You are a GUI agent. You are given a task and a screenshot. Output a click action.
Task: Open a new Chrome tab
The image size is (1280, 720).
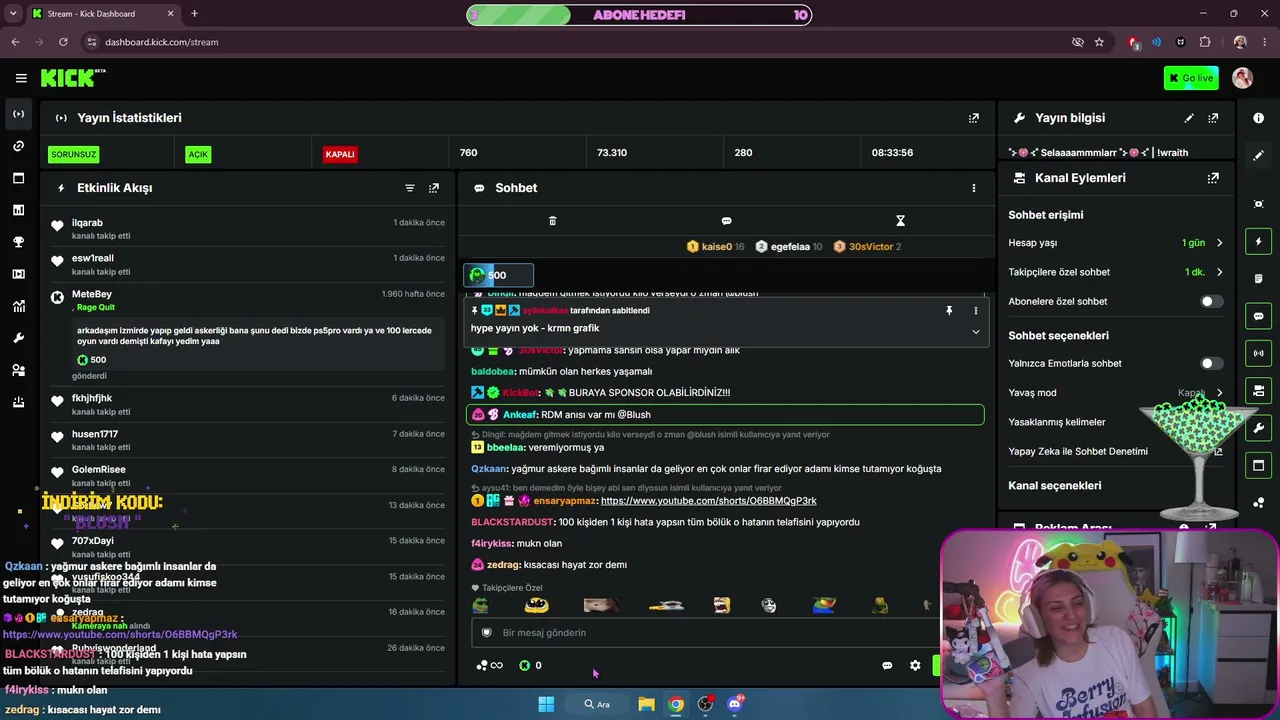pyautogui.click(x=194, y=14)
